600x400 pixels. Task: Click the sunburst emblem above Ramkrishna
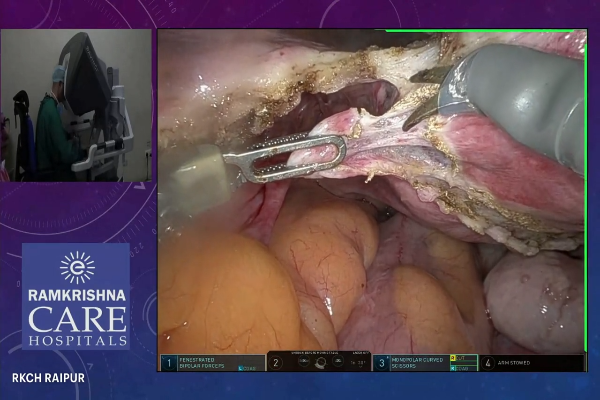pyautogui.click(x=77, y=268)
